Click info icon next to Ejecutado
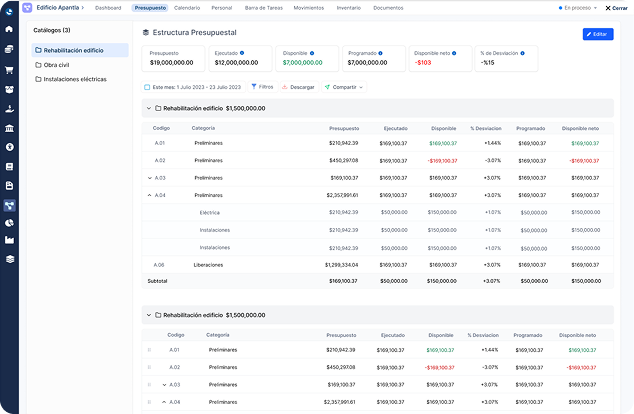 click(243, 52)
